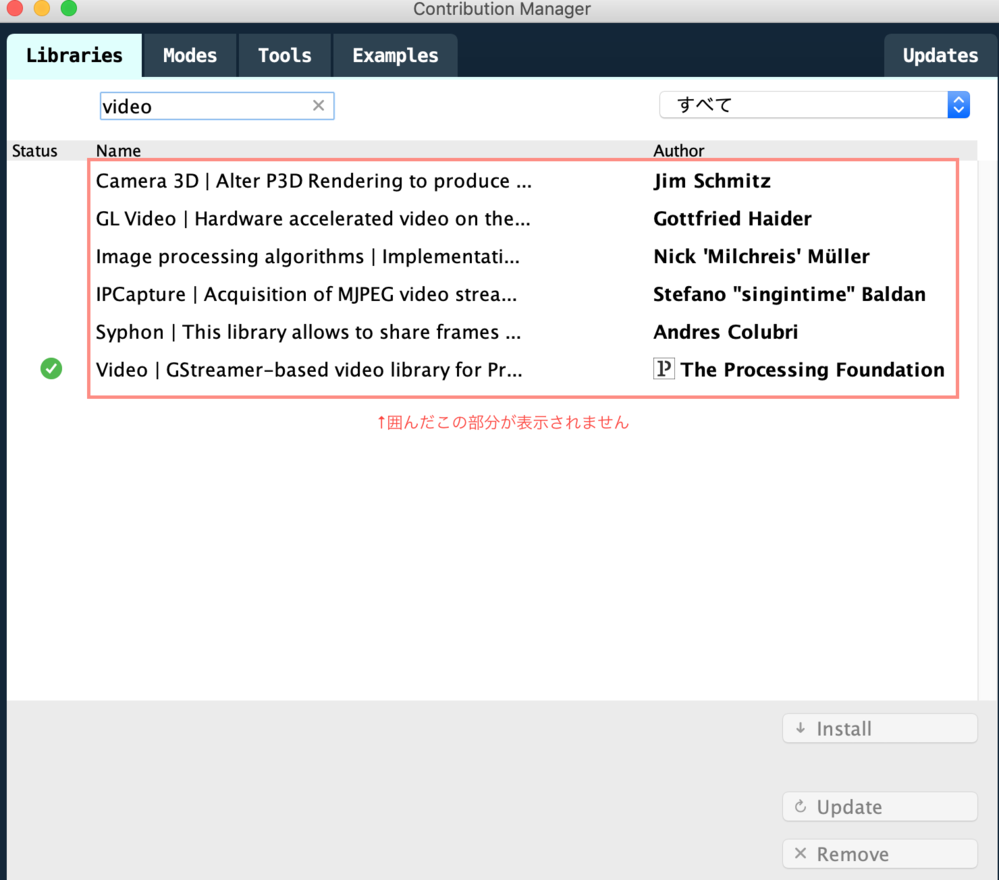Click the Author column header
Viewport: 999px width, 880px height.
pos(679,151)
